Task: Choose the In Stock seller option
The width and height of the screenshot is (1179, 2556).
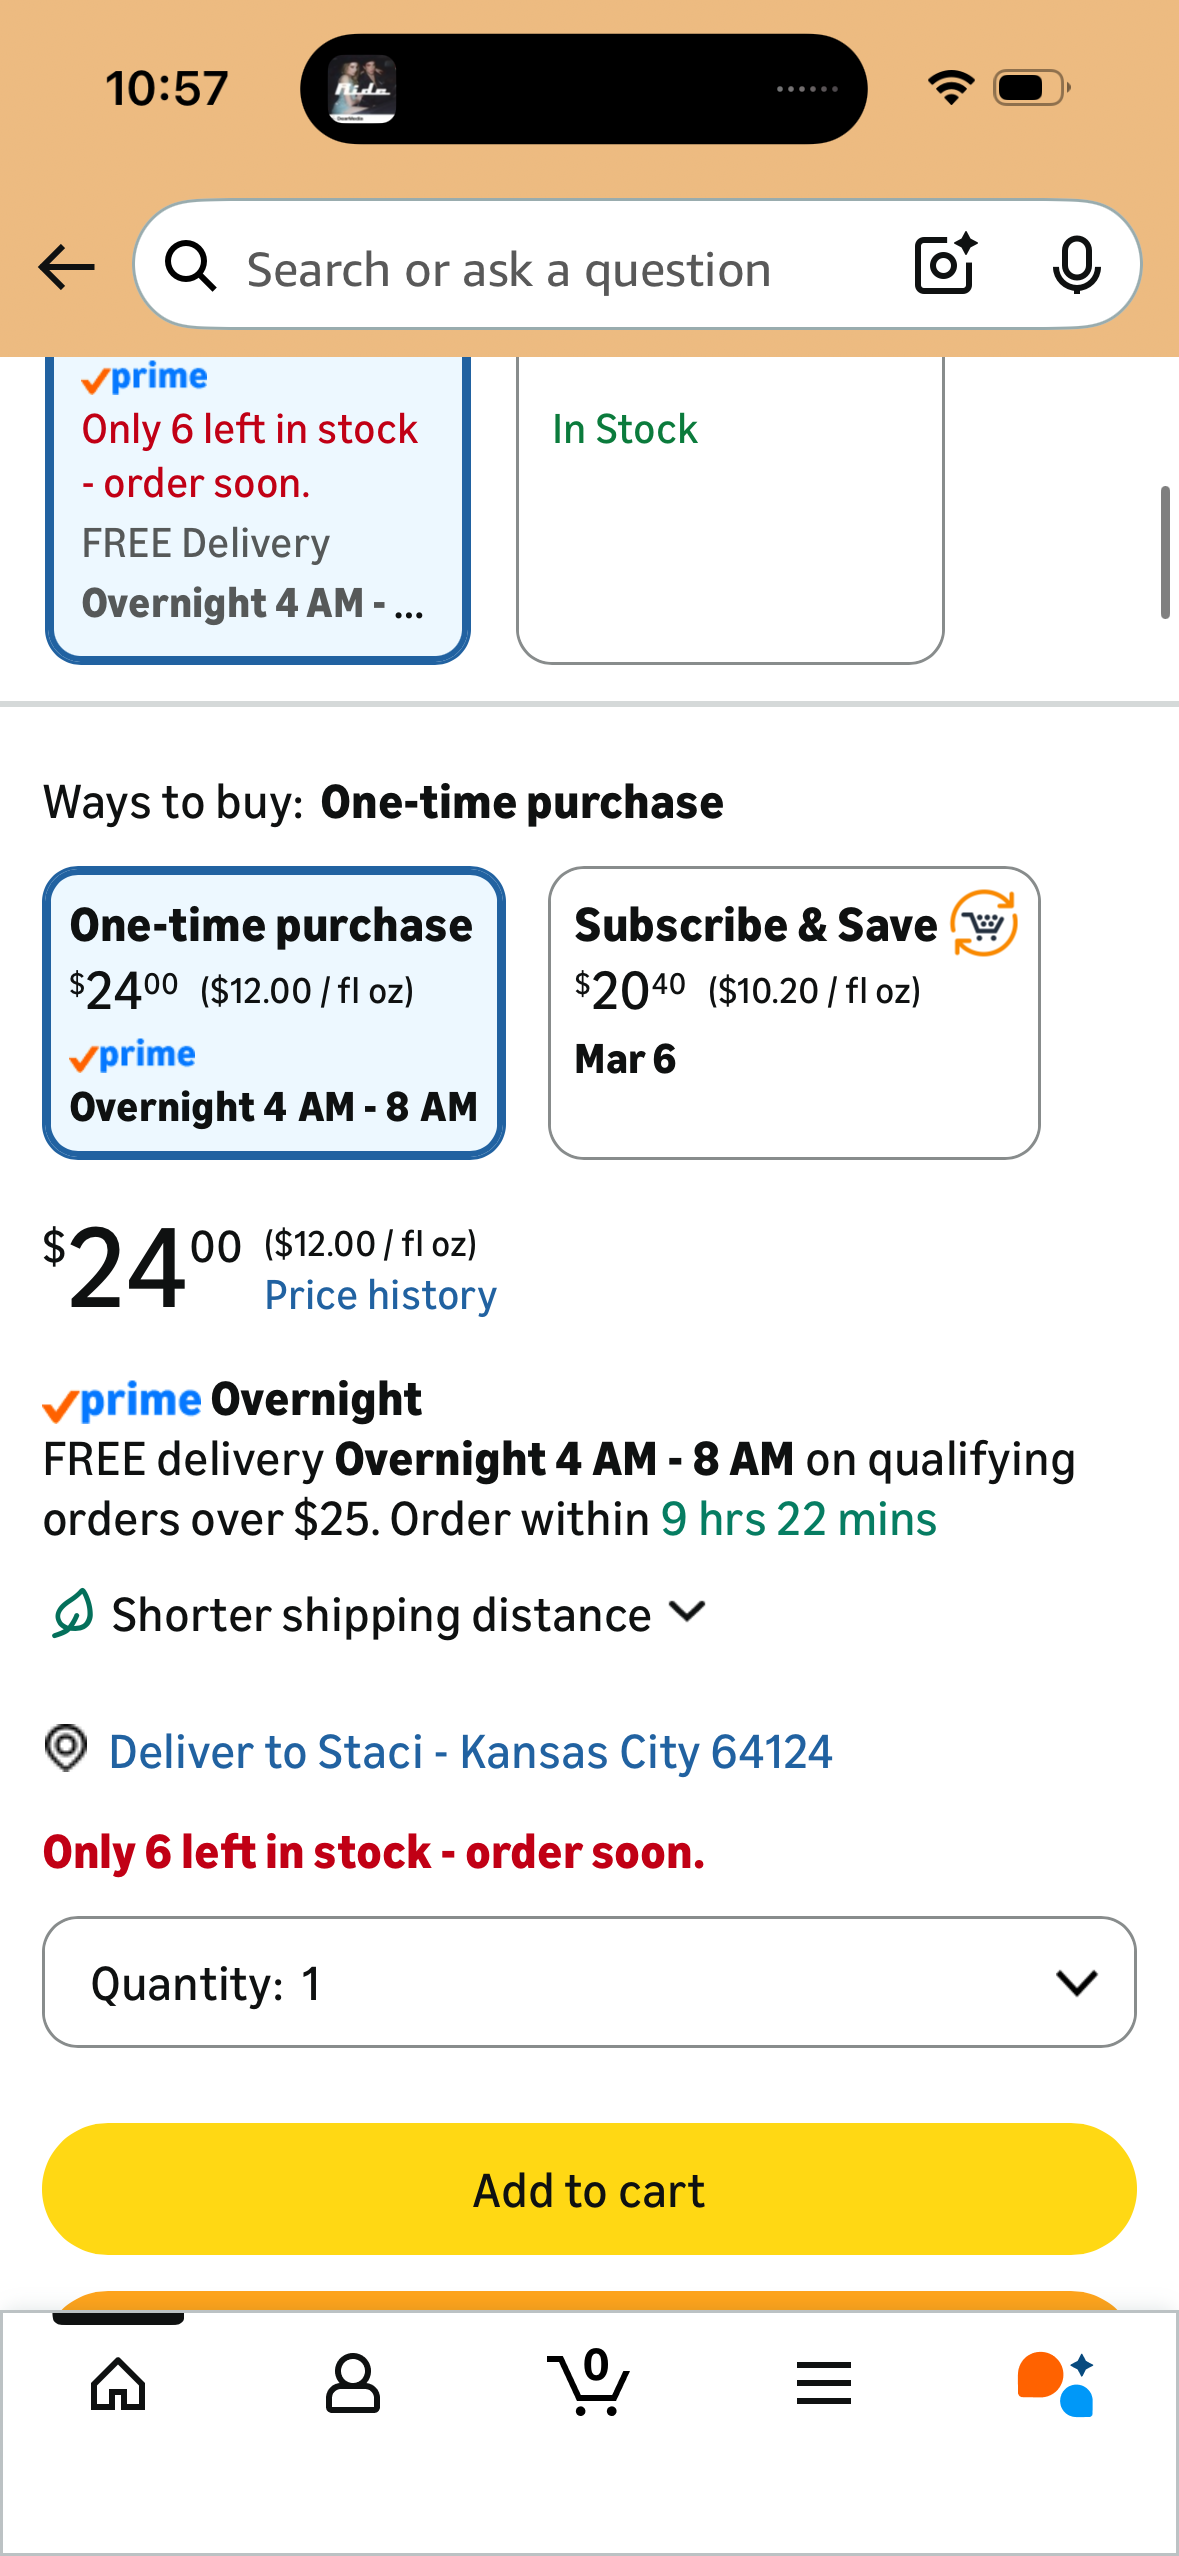Action: 730,508
